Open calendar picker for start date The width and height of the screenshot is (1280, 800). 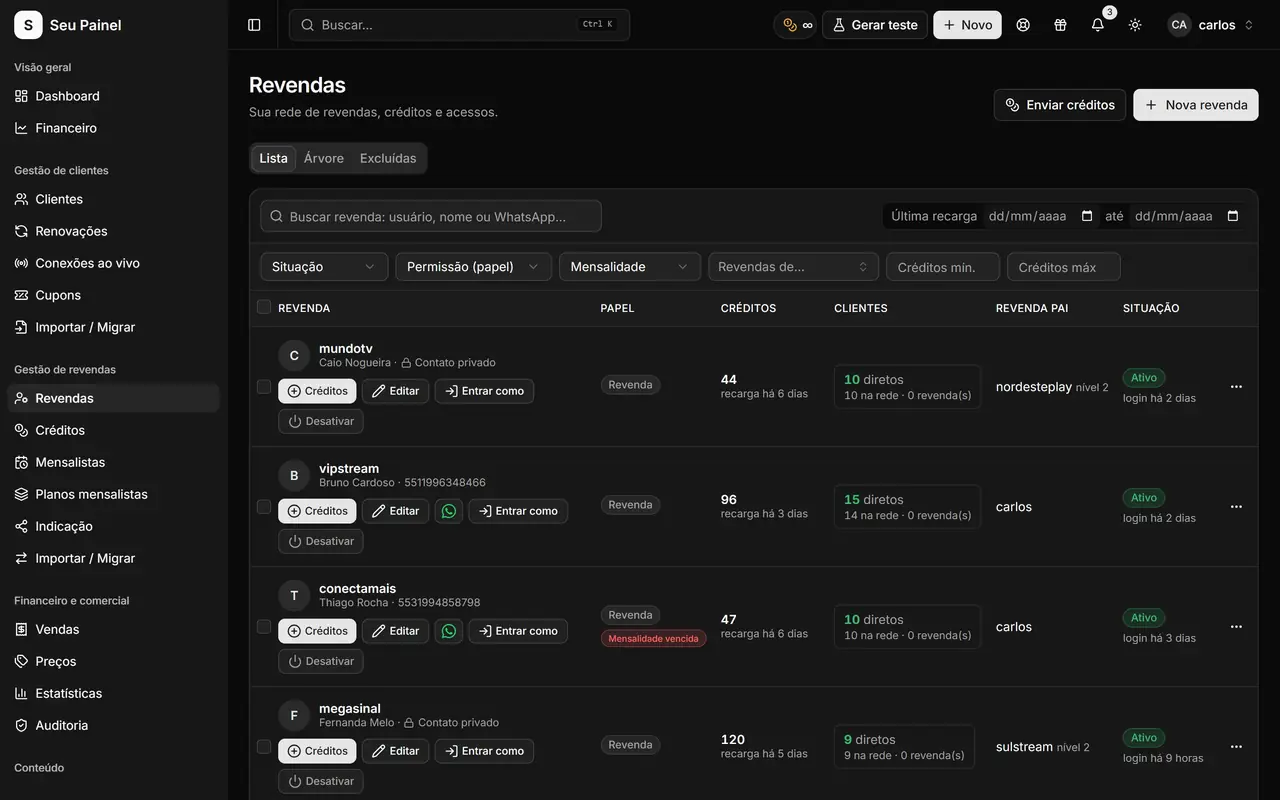pos(1087,216)
